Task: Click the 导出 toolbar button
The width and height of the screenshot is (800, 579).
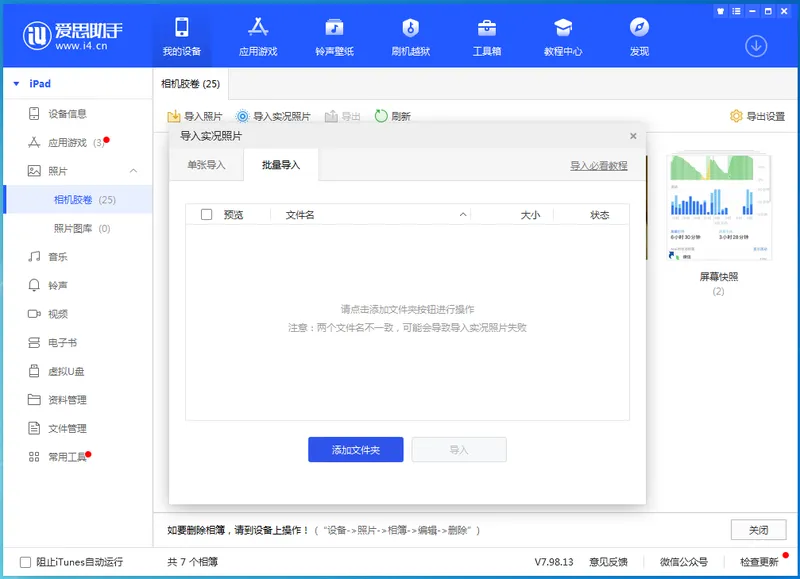Action: click(342, 116)
